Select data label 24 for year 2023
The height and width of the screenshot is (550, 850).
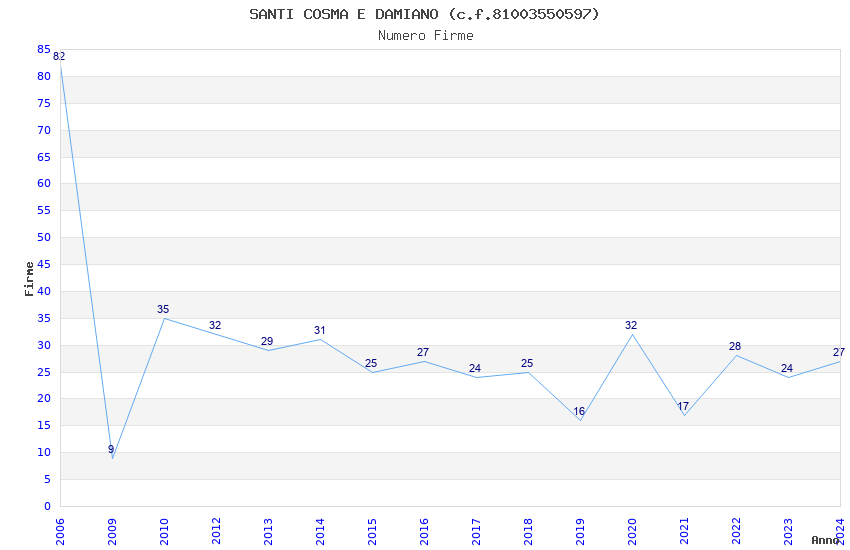(x=788, y=368)
